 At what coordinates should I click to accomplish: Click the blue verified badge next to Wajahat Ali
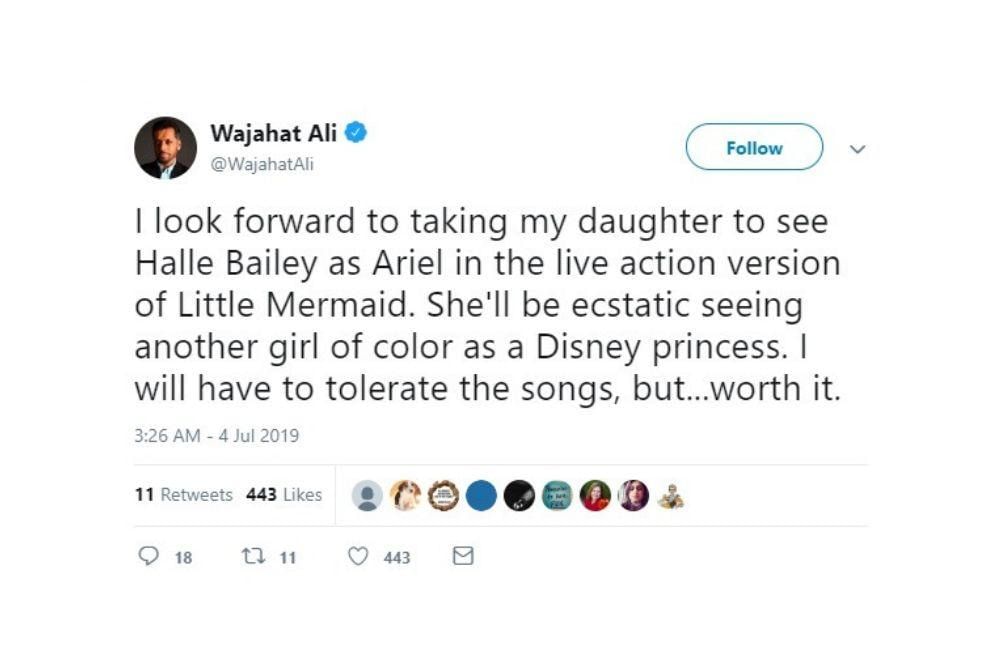(x=358, y=129)
